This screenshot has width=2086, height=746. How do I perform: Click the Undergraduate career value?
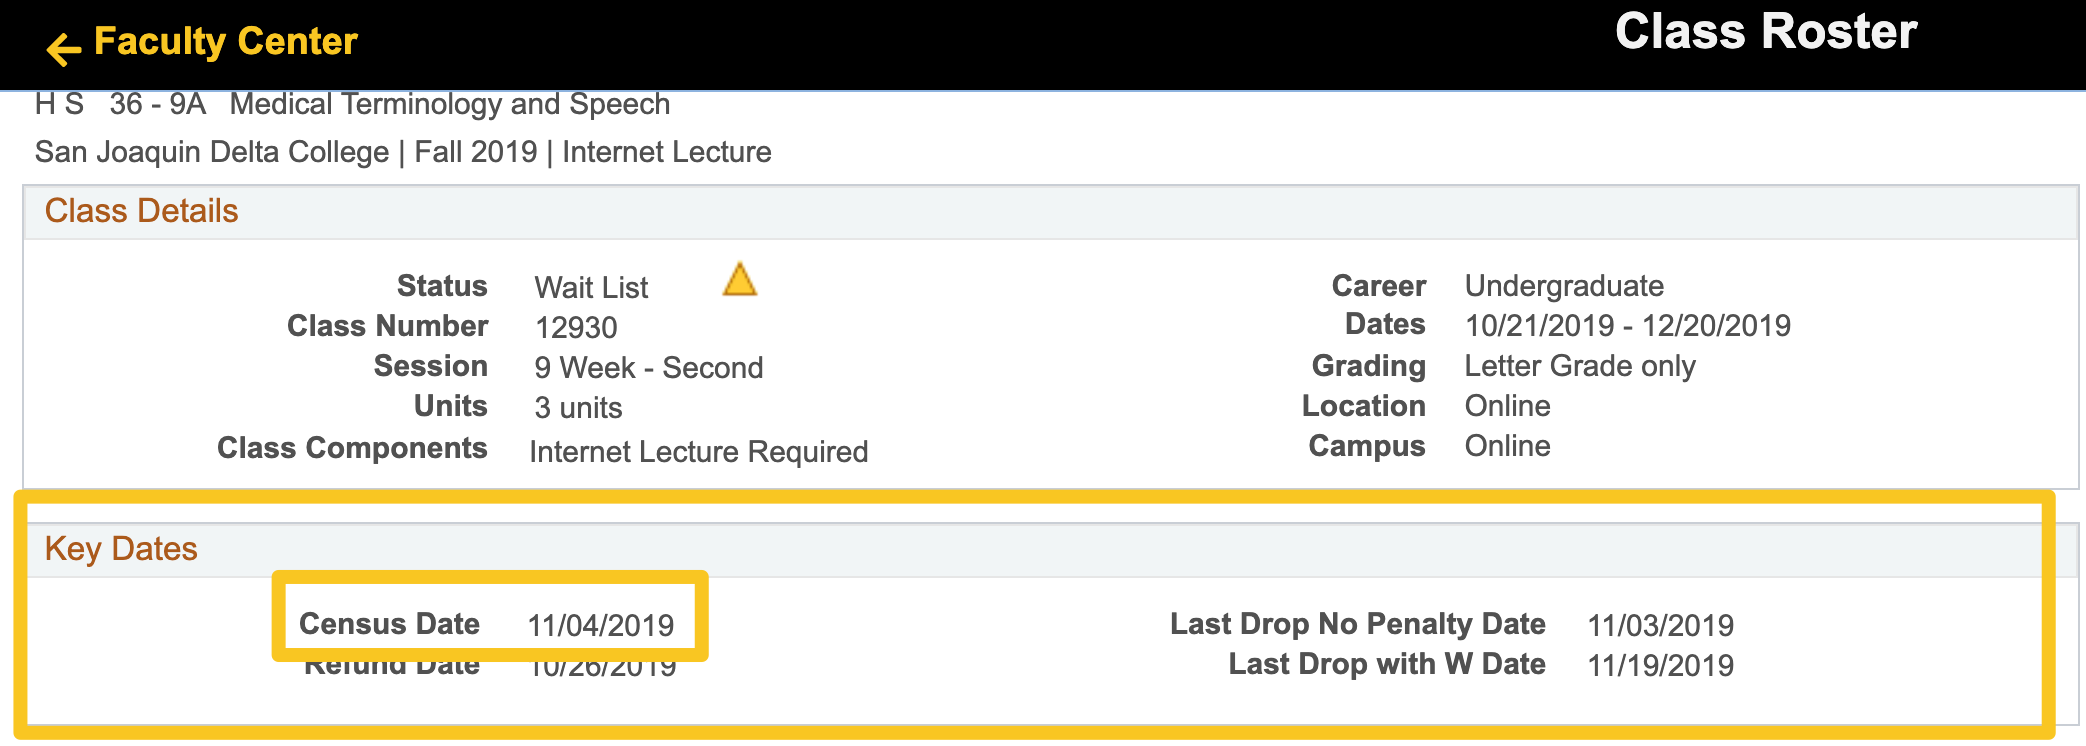(1564, 286)
